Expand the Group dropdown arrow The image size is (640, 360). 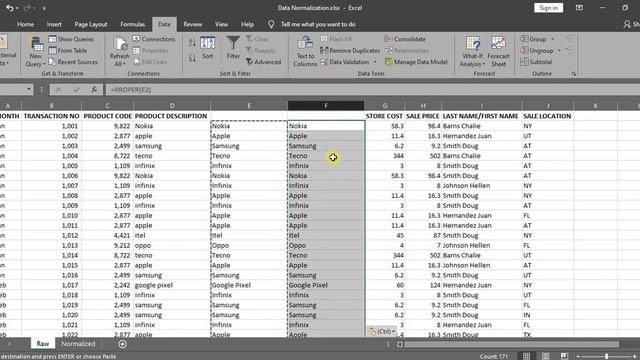(x=552, y=39)
